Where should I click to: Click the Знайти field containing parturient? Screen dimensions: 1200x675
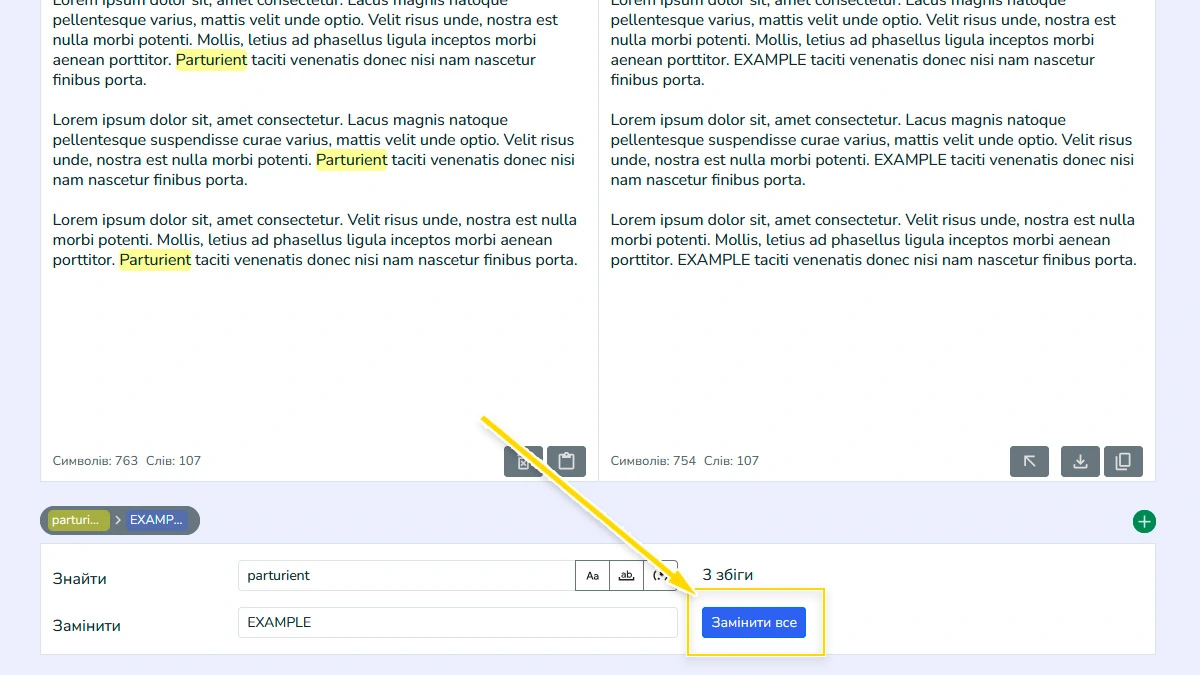pyautogui.click(x=406, y=576)
